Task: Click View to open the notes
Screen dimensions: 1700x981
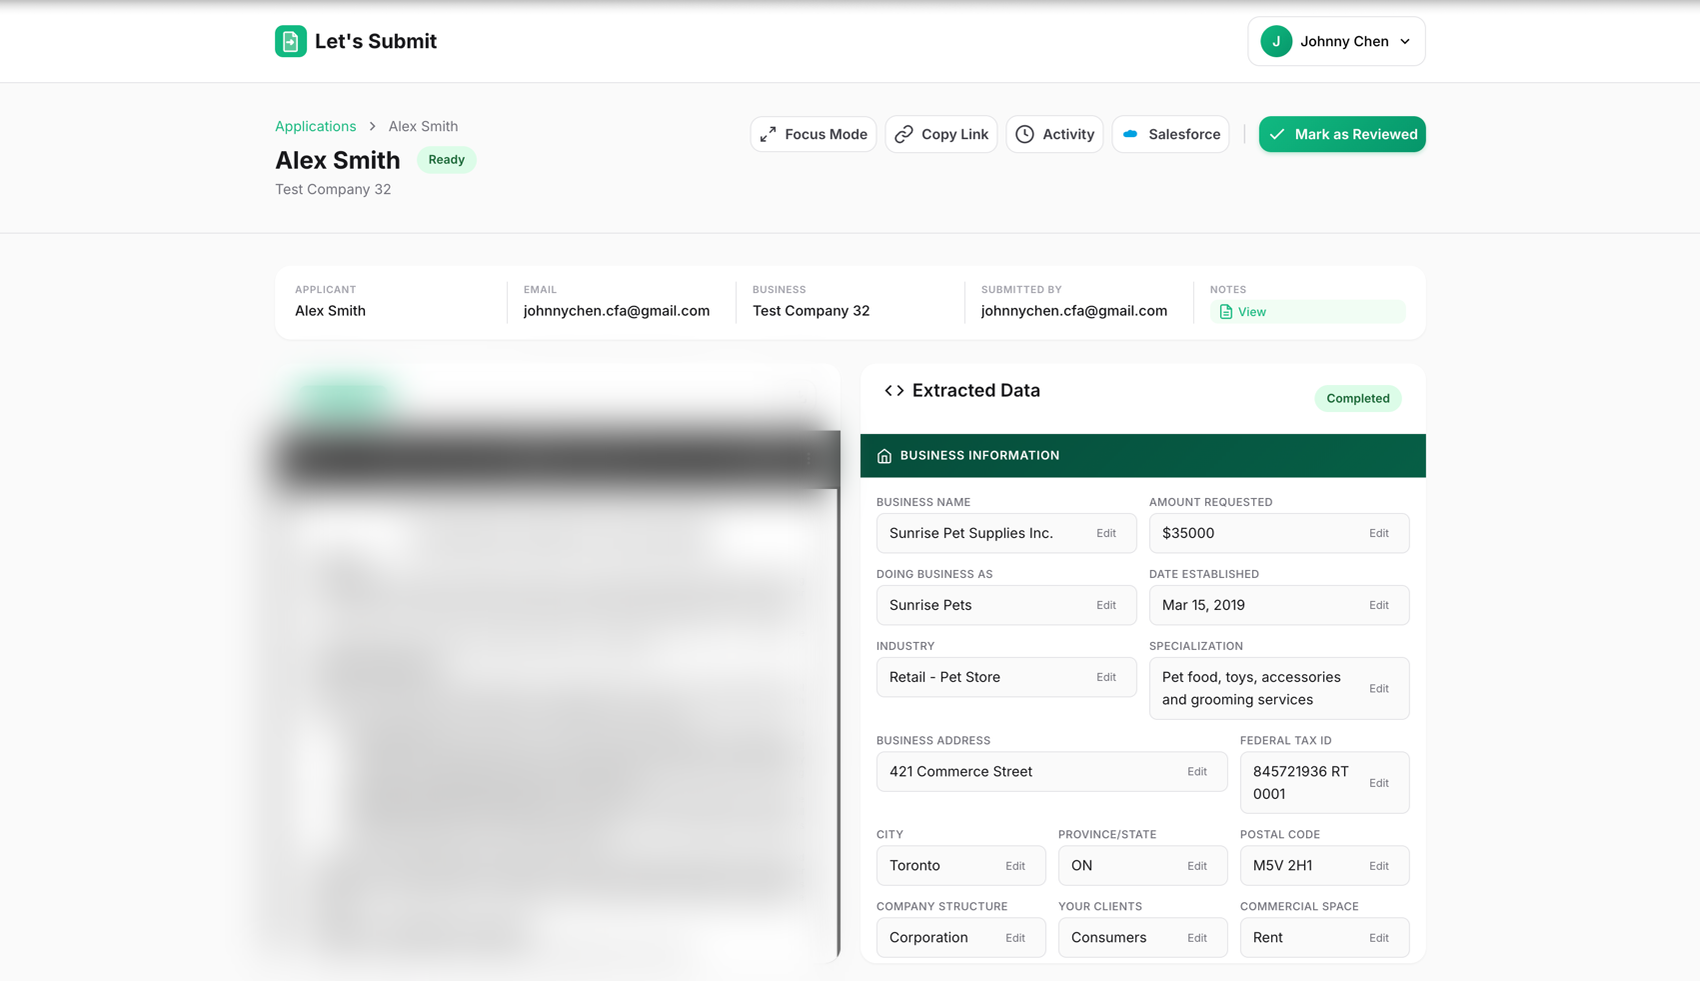Action: [1251, 311]
